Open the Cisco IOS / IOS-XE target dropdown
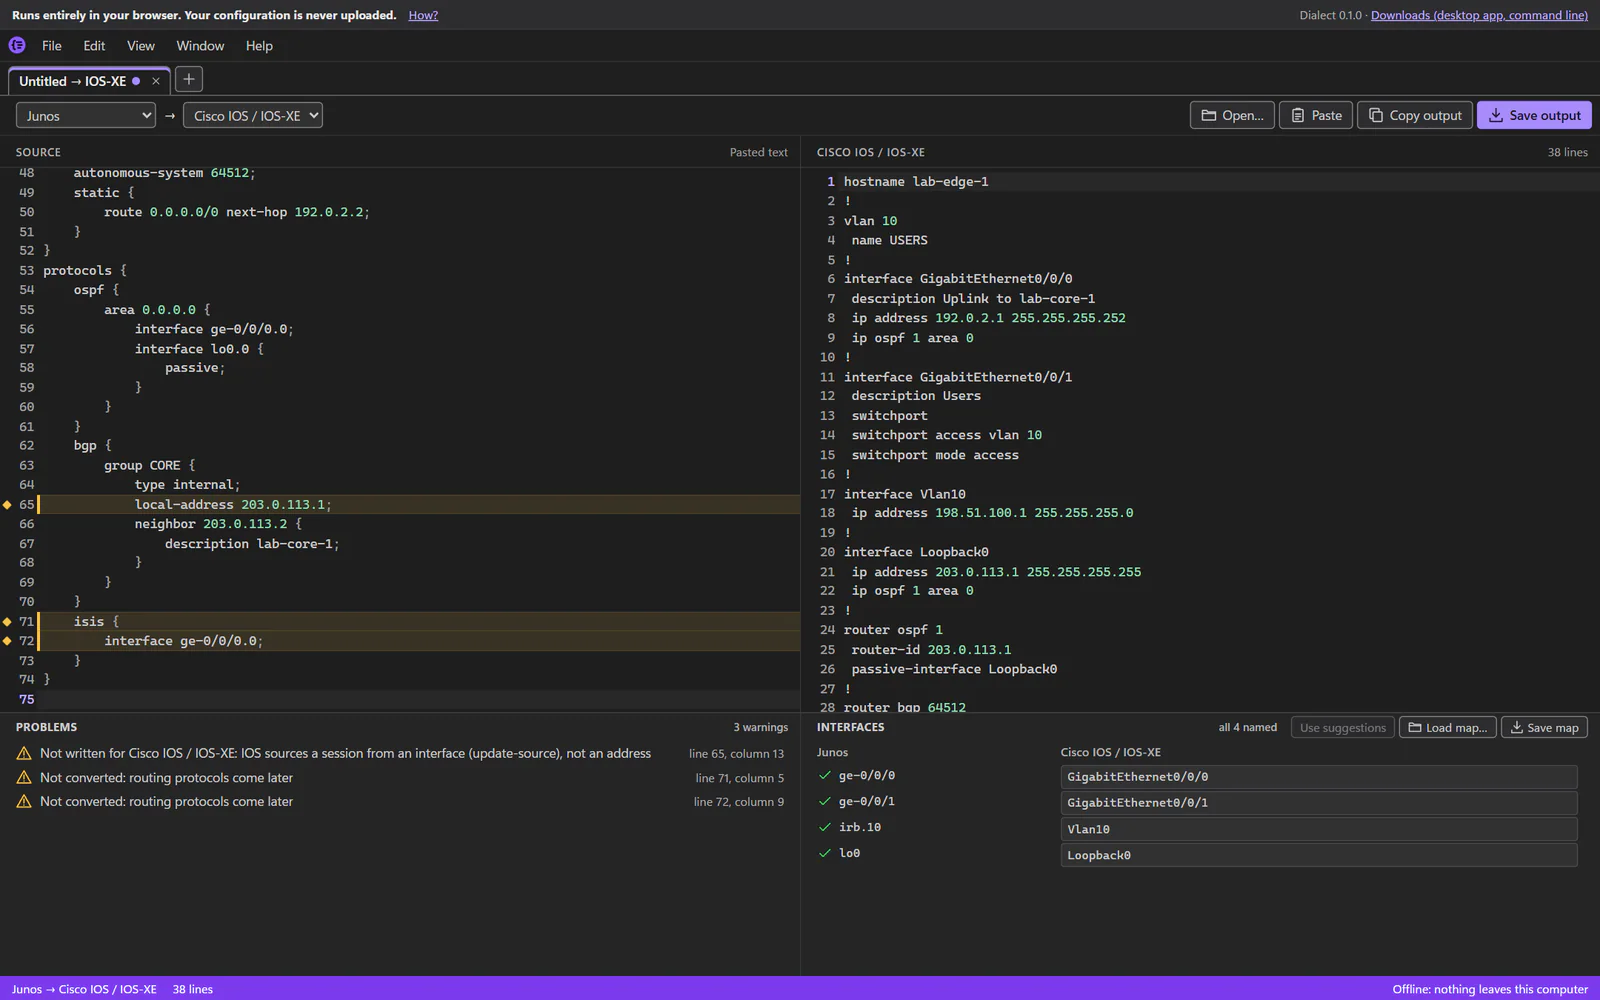The height and width of the screenshot is (1000, 1600). tap(253, 115)
